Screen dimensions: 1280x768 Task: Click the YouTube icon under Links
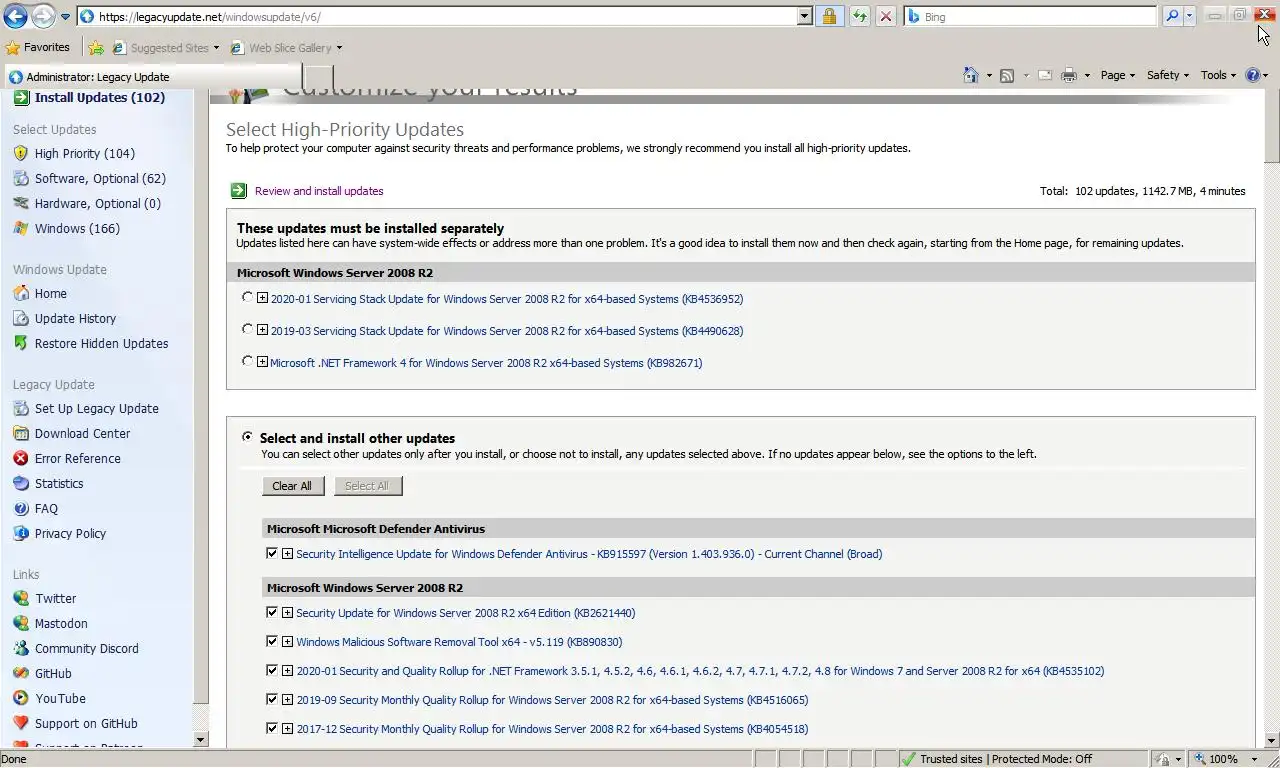[x=21, y=698]
